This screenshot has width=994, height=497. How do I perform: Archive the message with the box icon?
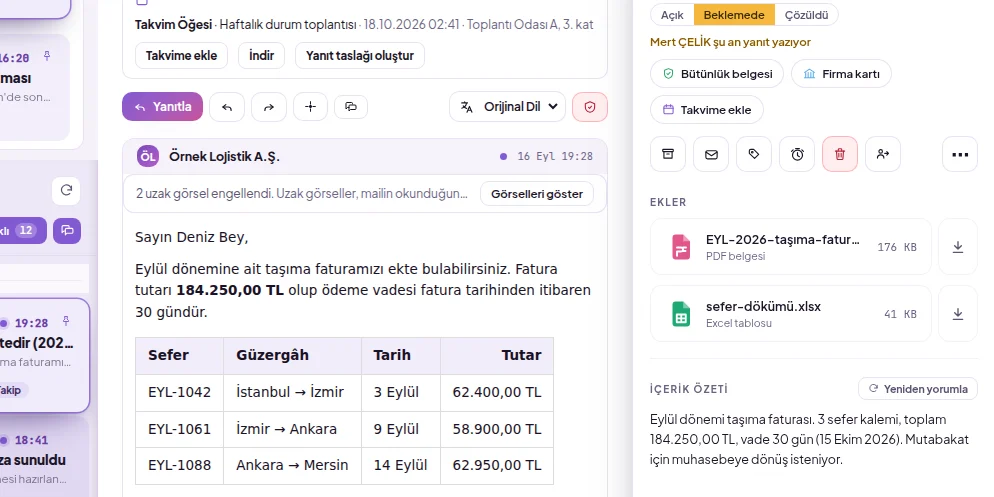[x=668, y=154]
